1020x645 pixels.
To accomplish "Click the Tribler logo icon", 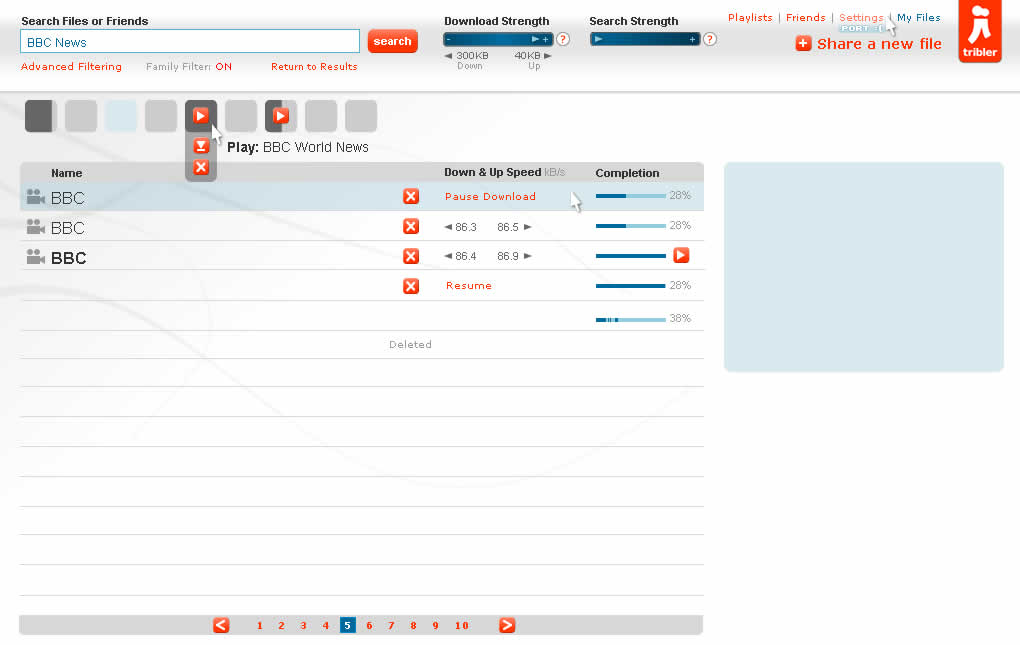I will (980, 31).
